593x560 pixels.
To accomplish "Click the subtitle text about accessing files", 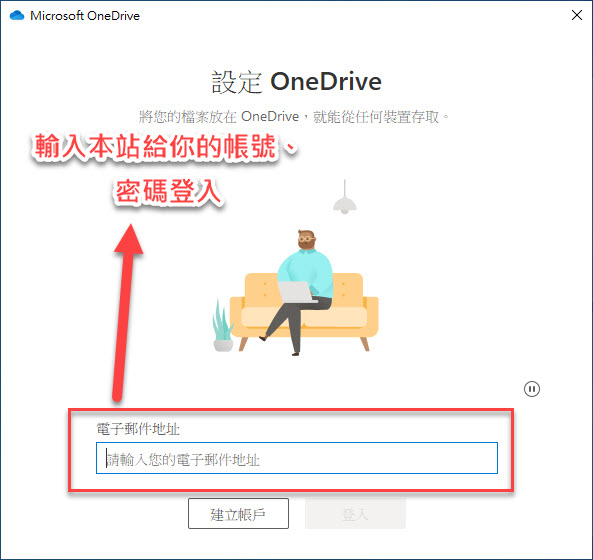I will (x=294, y=116).
